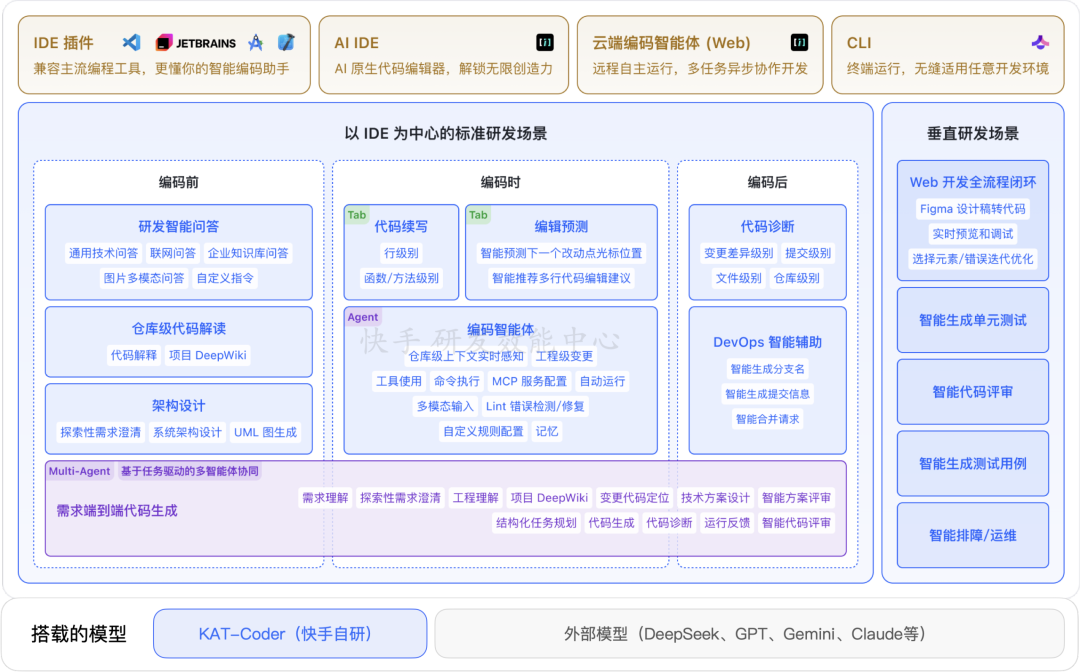The image size is (1080, 672).
Task: Click the last blue icon in IDE 插件 card
Action: (x=286, y=43)
